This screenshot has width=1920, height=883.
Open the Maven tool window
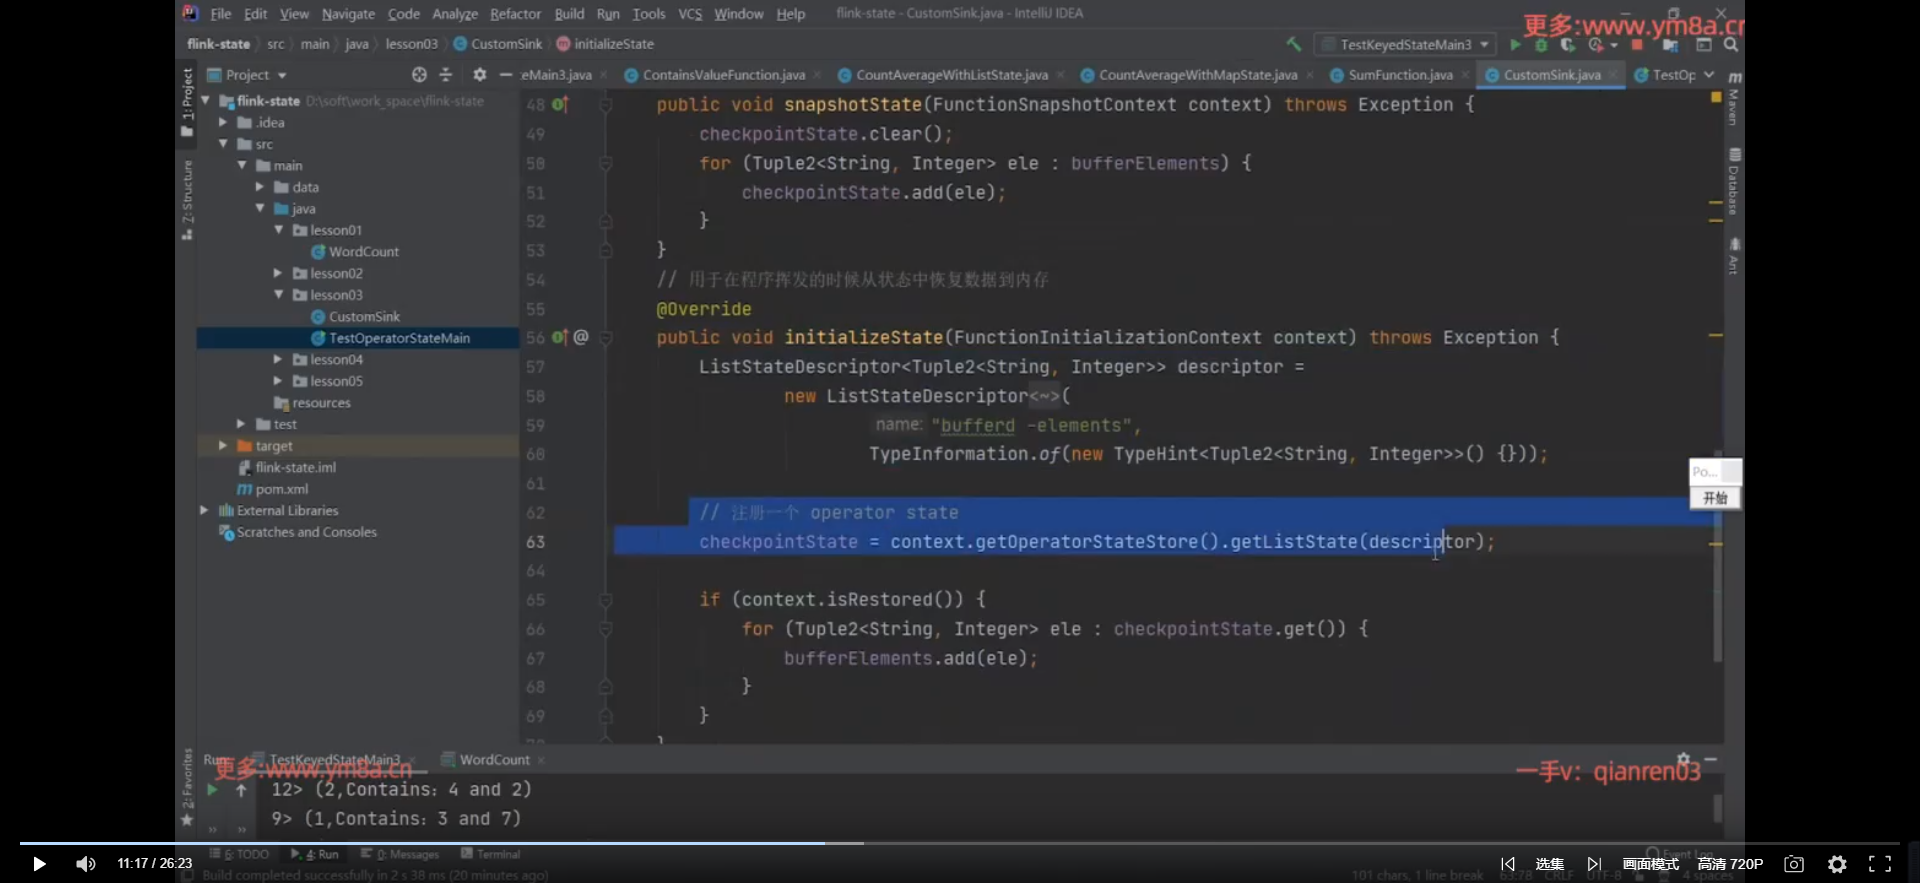pos(1734,98)
